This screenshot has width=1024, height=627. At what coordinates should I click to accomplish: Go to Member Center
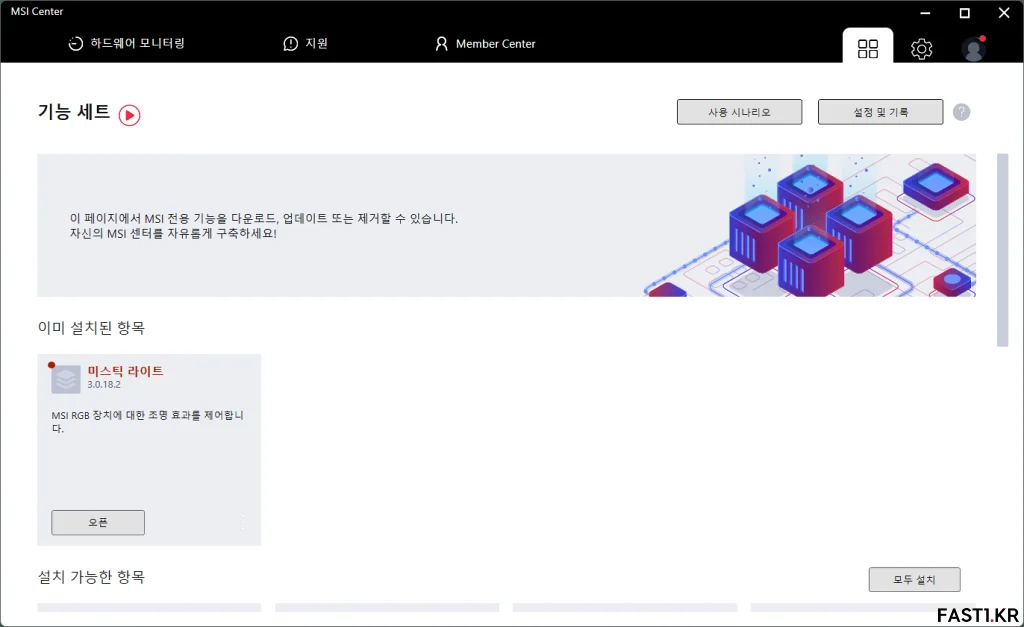coord(485,44)
